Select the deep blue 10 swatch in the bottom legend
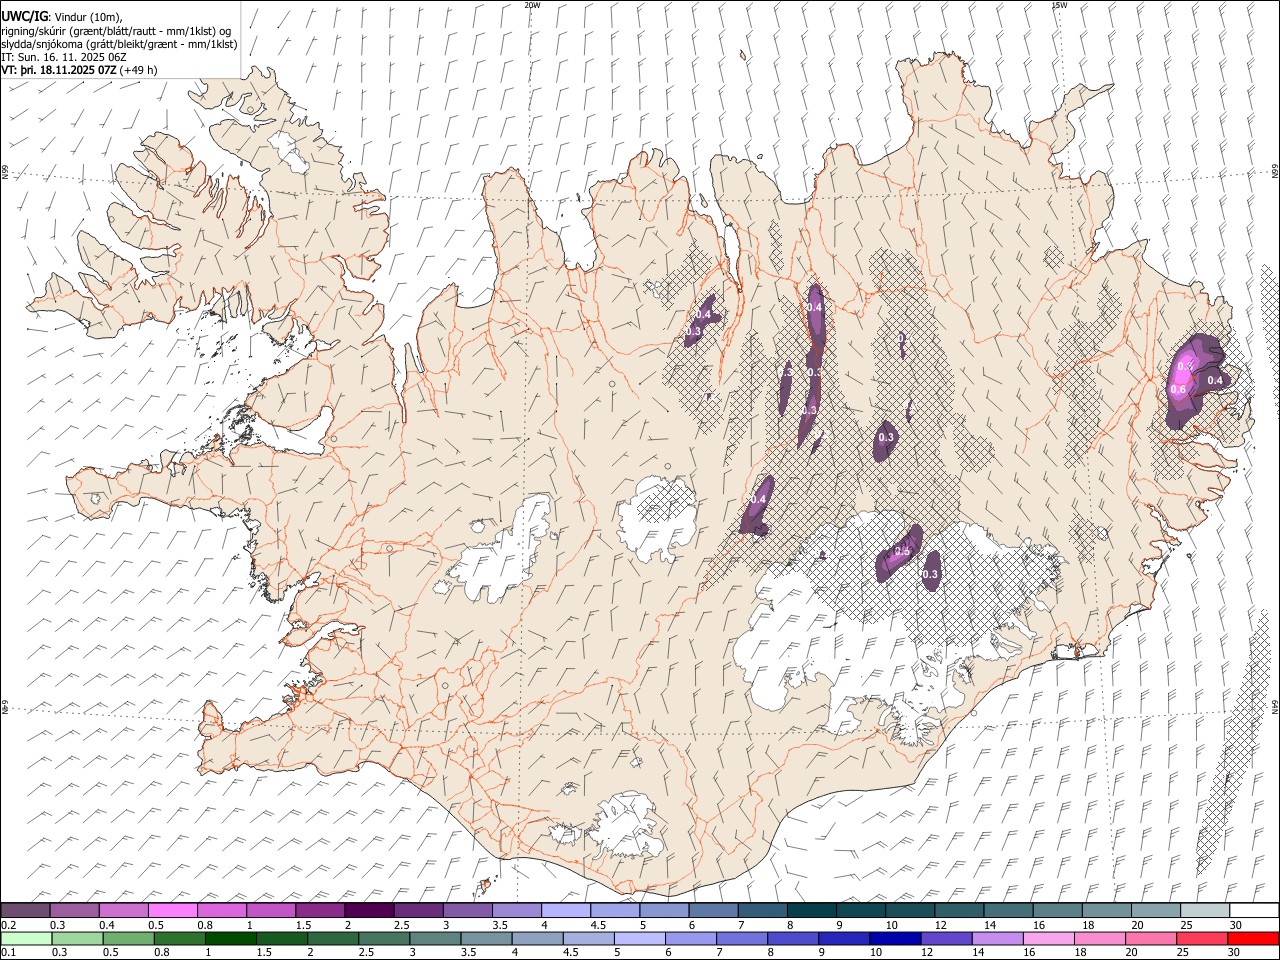 pyautogui.click(x=894, y=939)
